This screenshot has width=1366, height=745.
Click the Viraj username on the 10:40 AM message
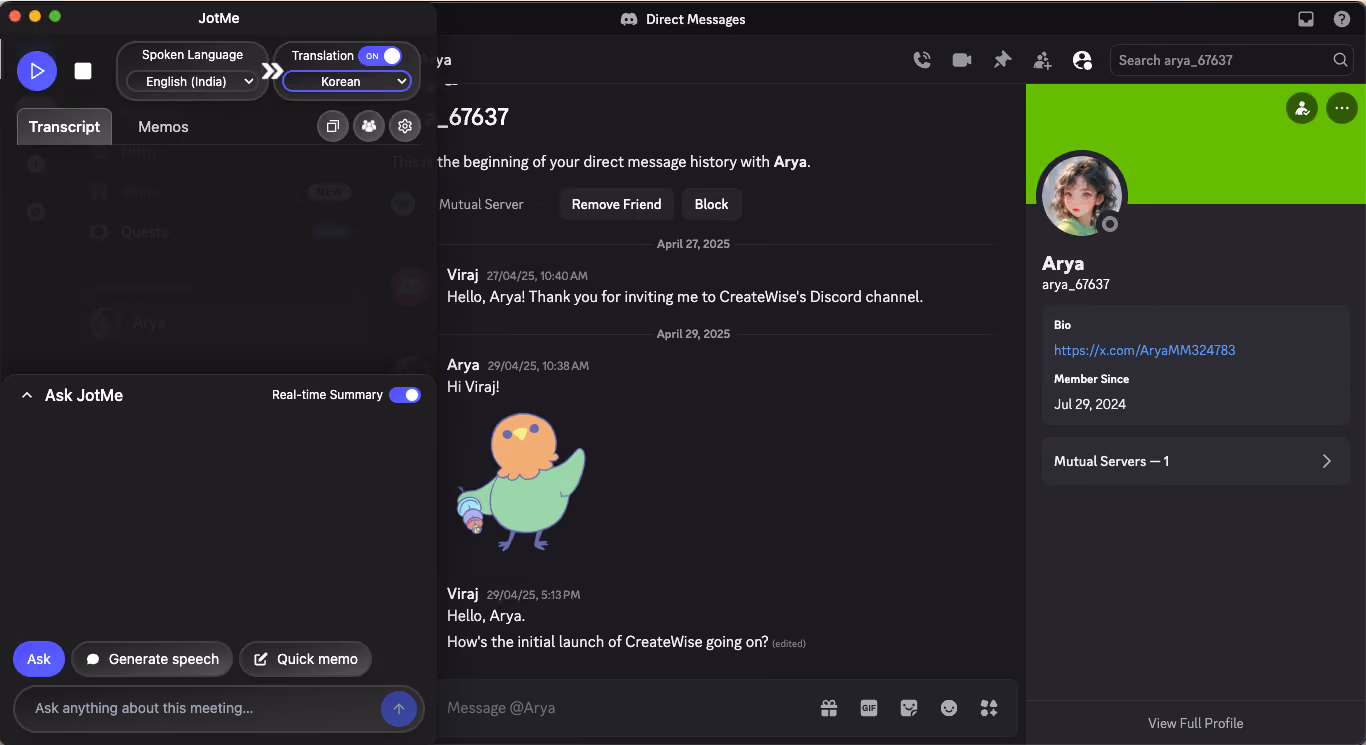(463, 275)
